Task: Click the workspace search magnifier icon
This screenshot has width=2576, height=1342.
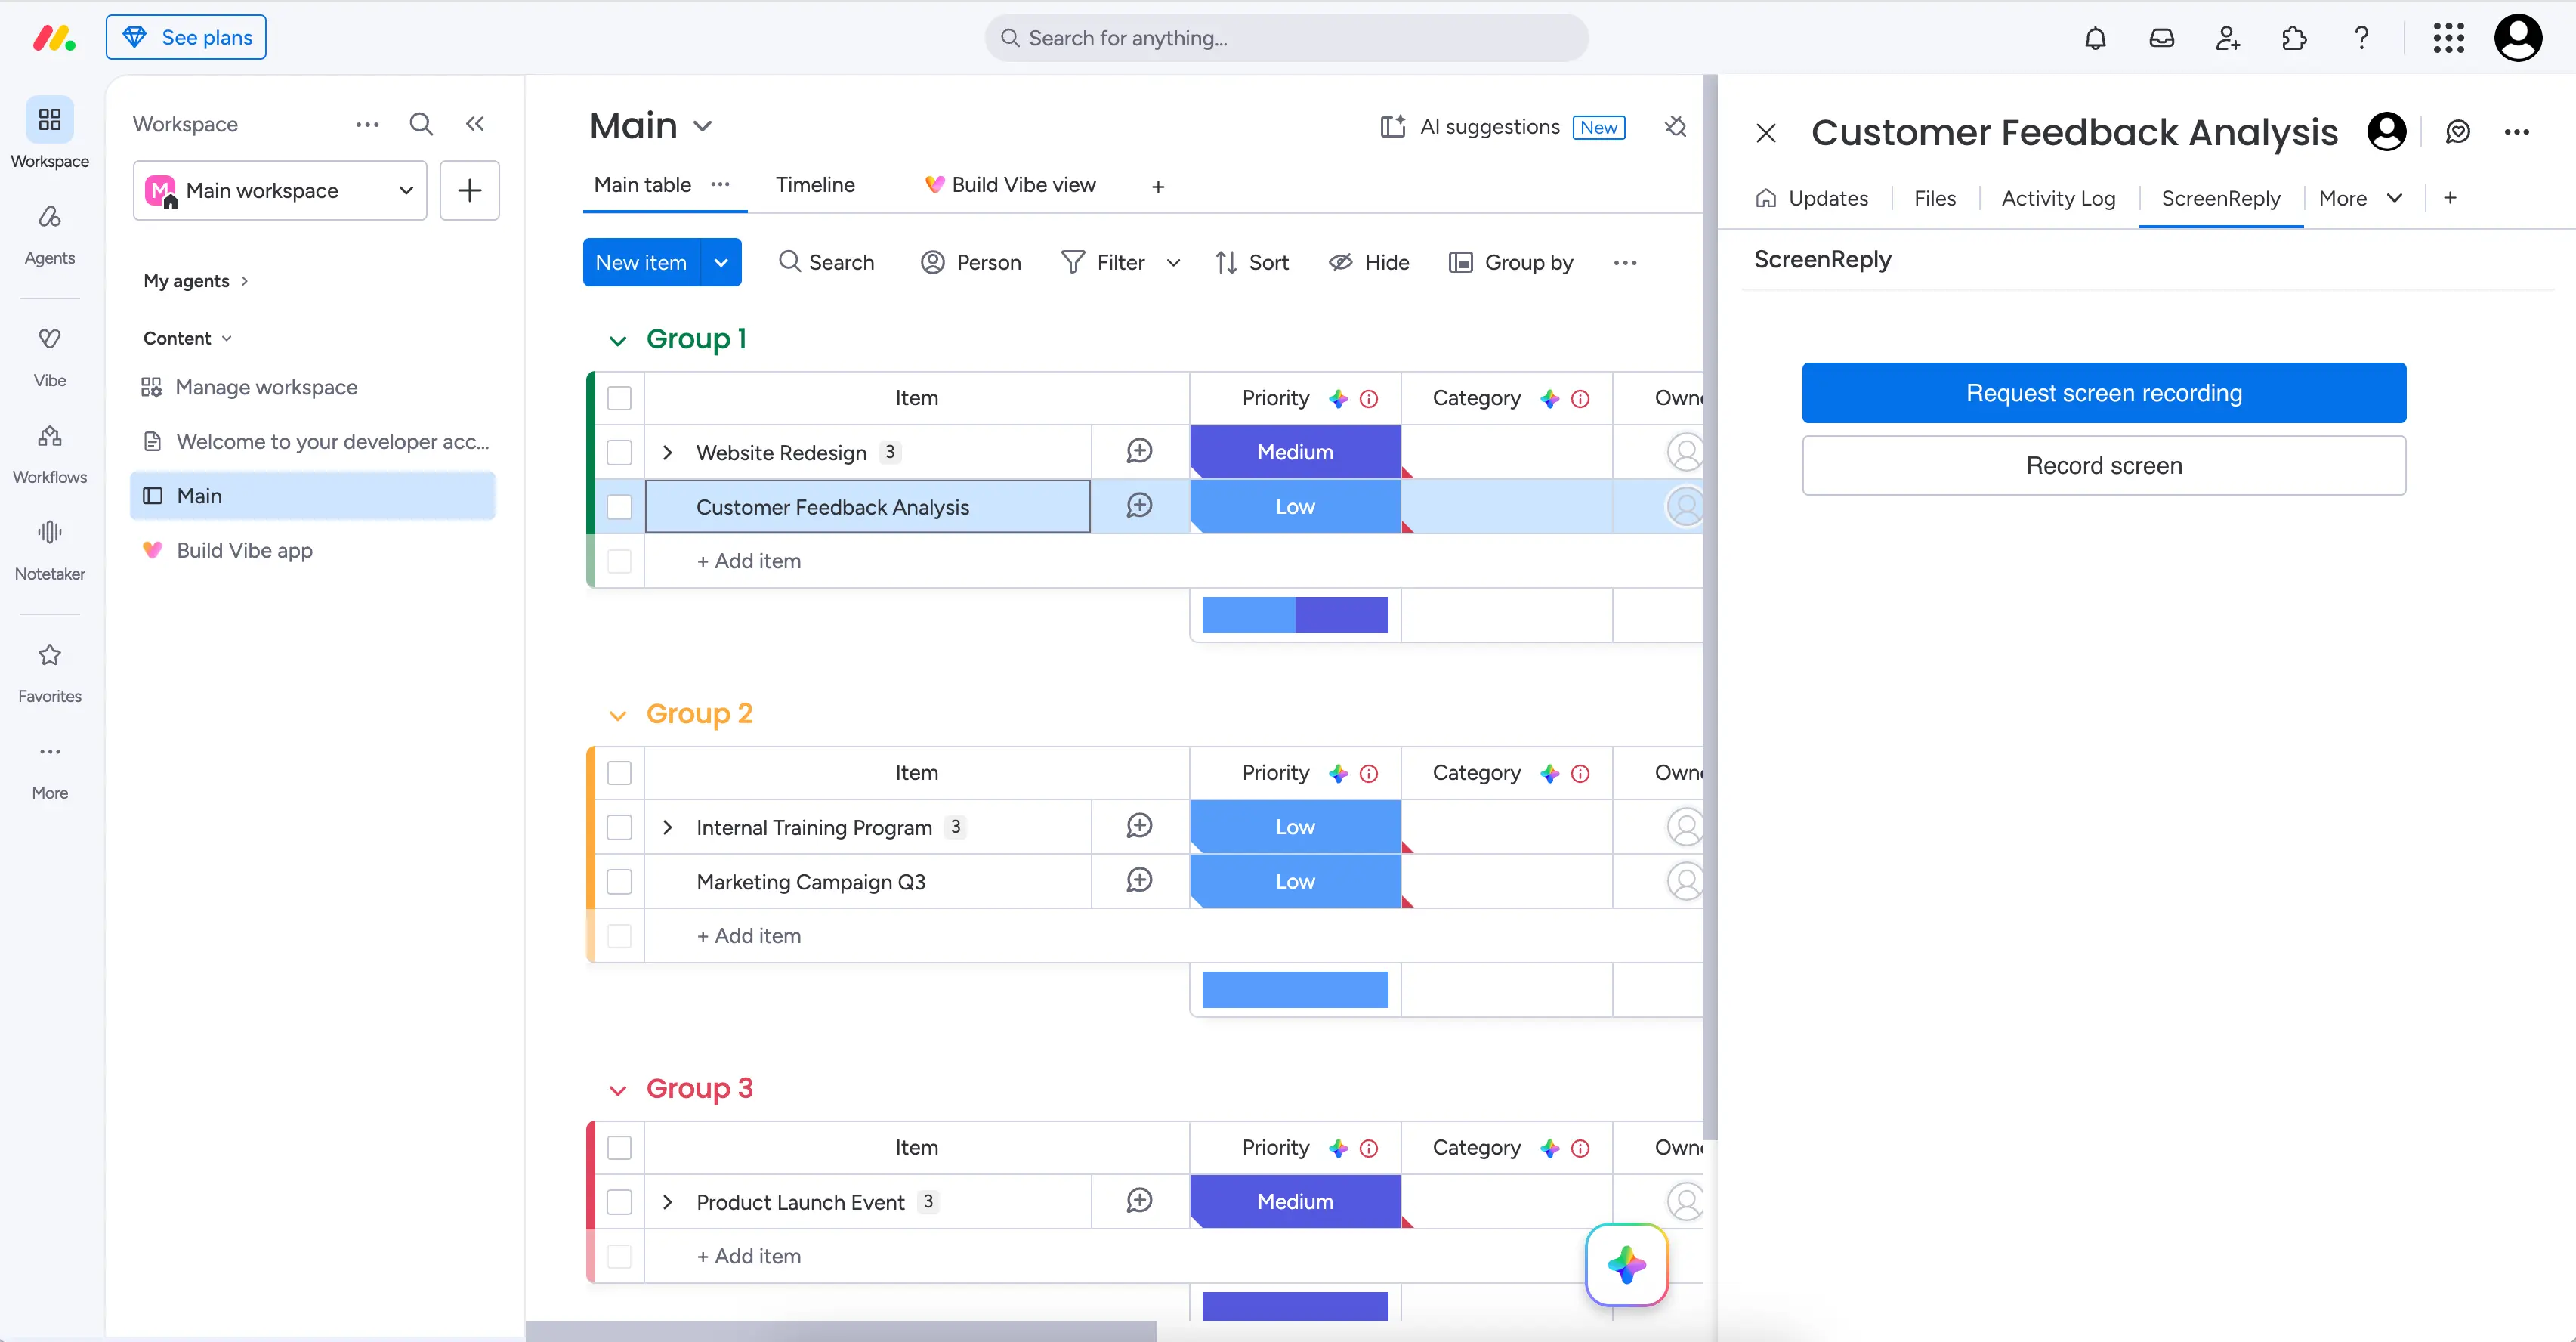Action: [x=421, y=124]
